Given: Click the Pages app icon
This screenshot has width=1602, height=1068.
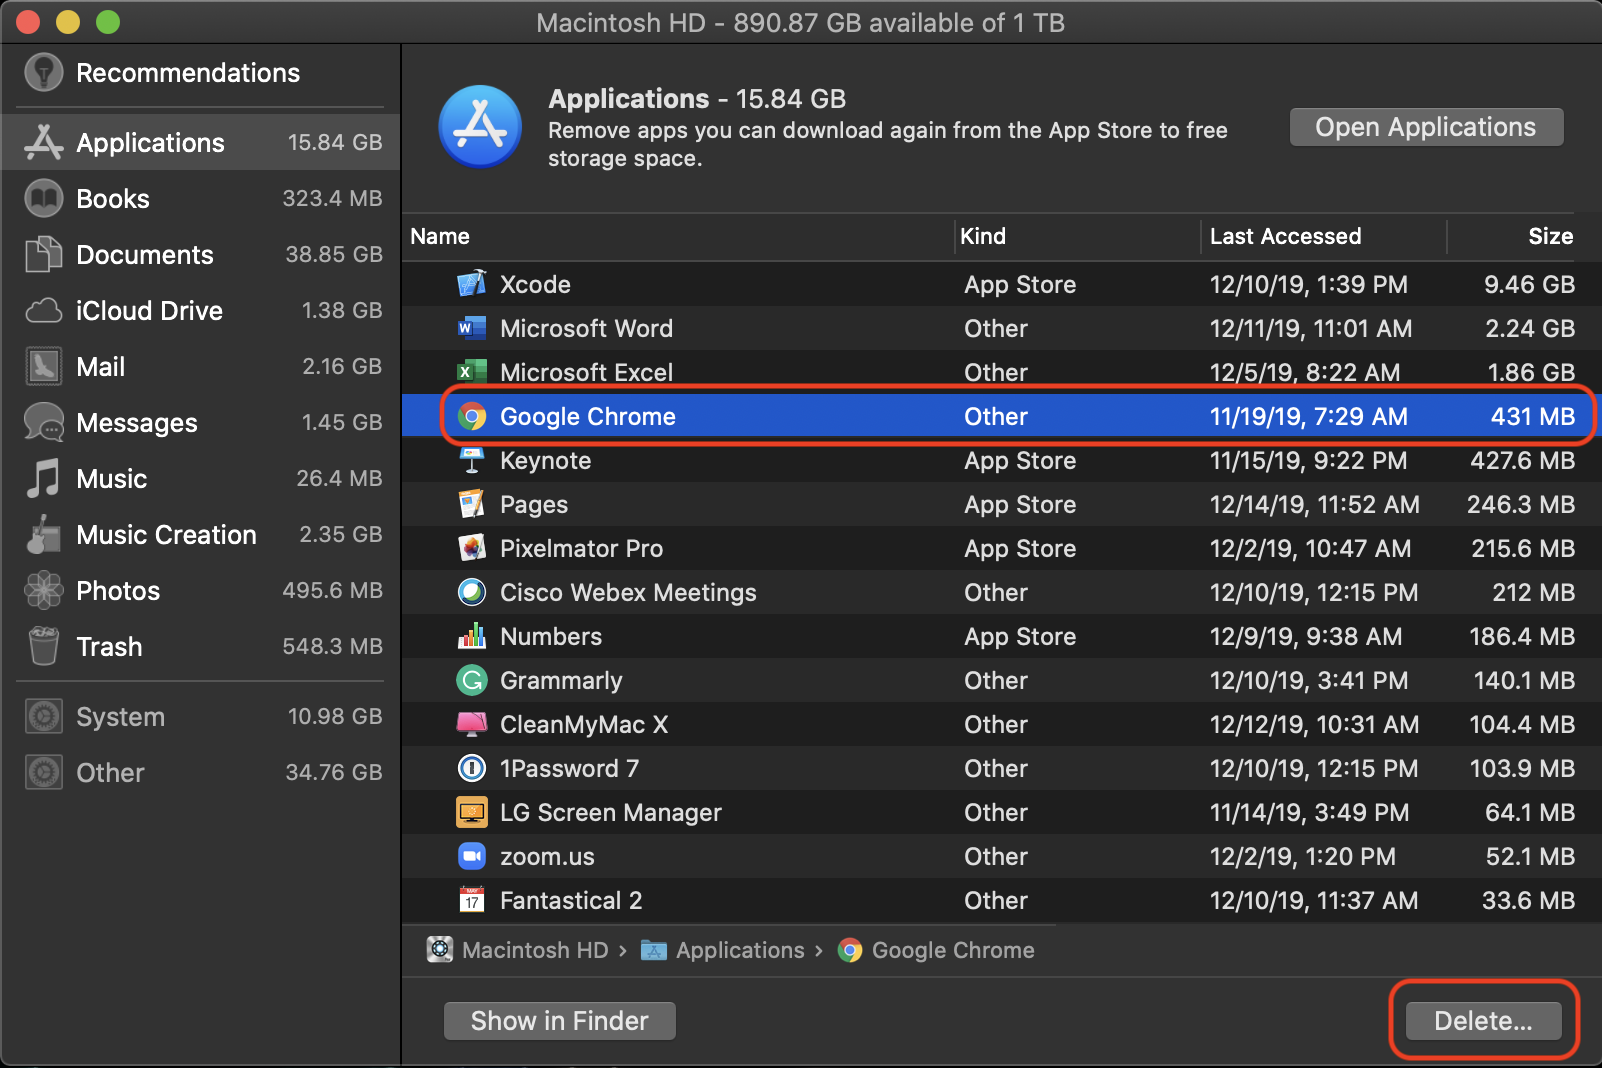Looking at the screenshot, I should click(x=472, y=504).
